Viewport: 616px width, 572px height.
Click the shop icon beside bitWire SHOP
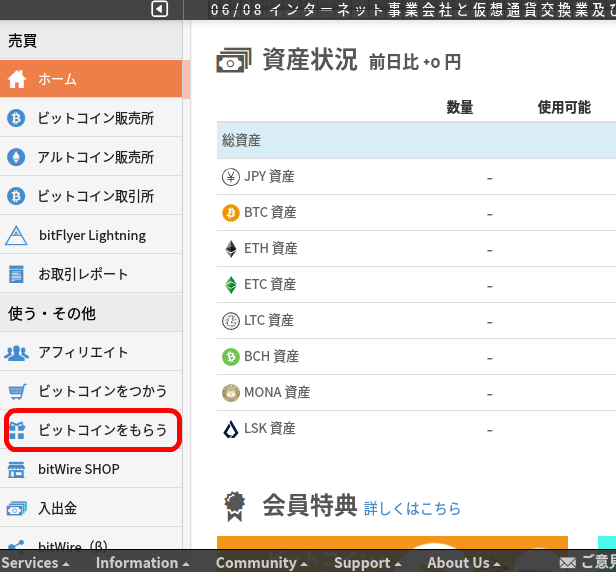(x=16, y=469)
